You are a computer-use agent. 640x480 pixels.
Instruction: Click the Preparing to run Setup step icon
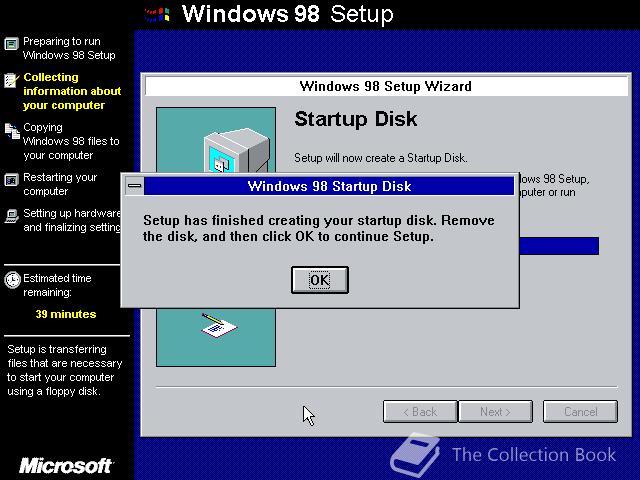coord(11,43)
